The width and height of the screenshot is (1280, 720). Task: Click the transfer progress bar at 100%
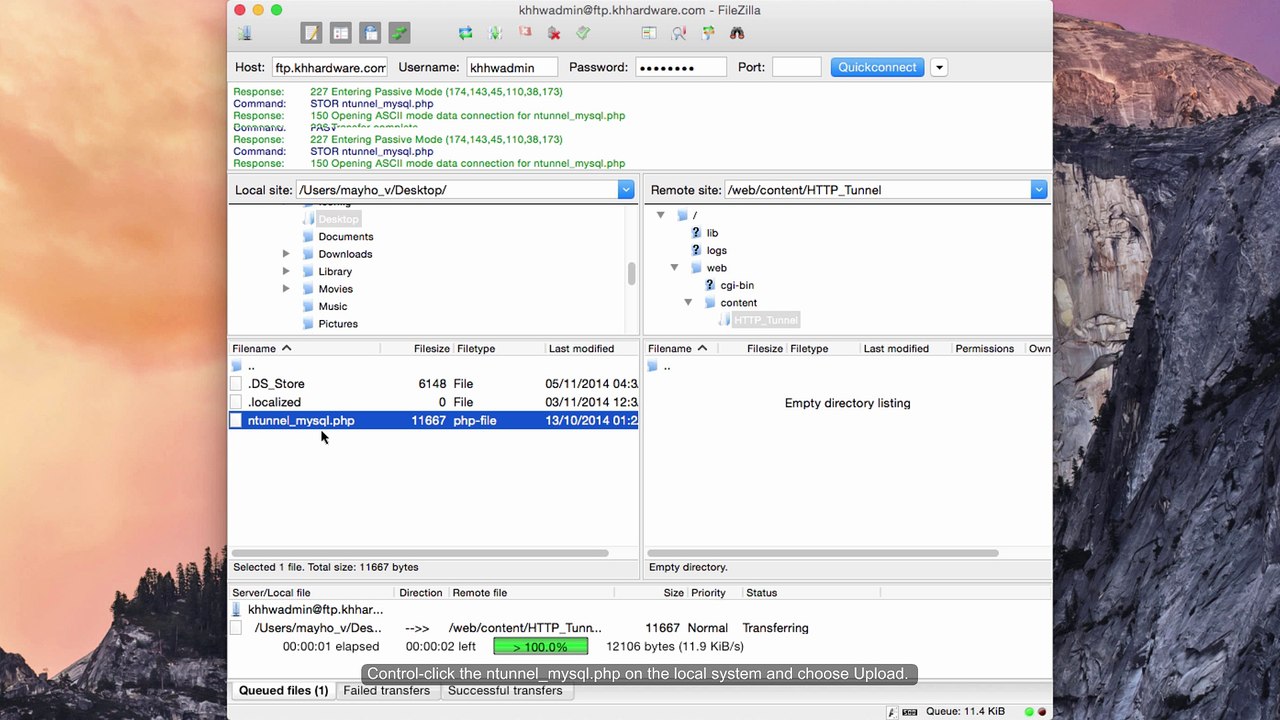(x=540, y=647)
